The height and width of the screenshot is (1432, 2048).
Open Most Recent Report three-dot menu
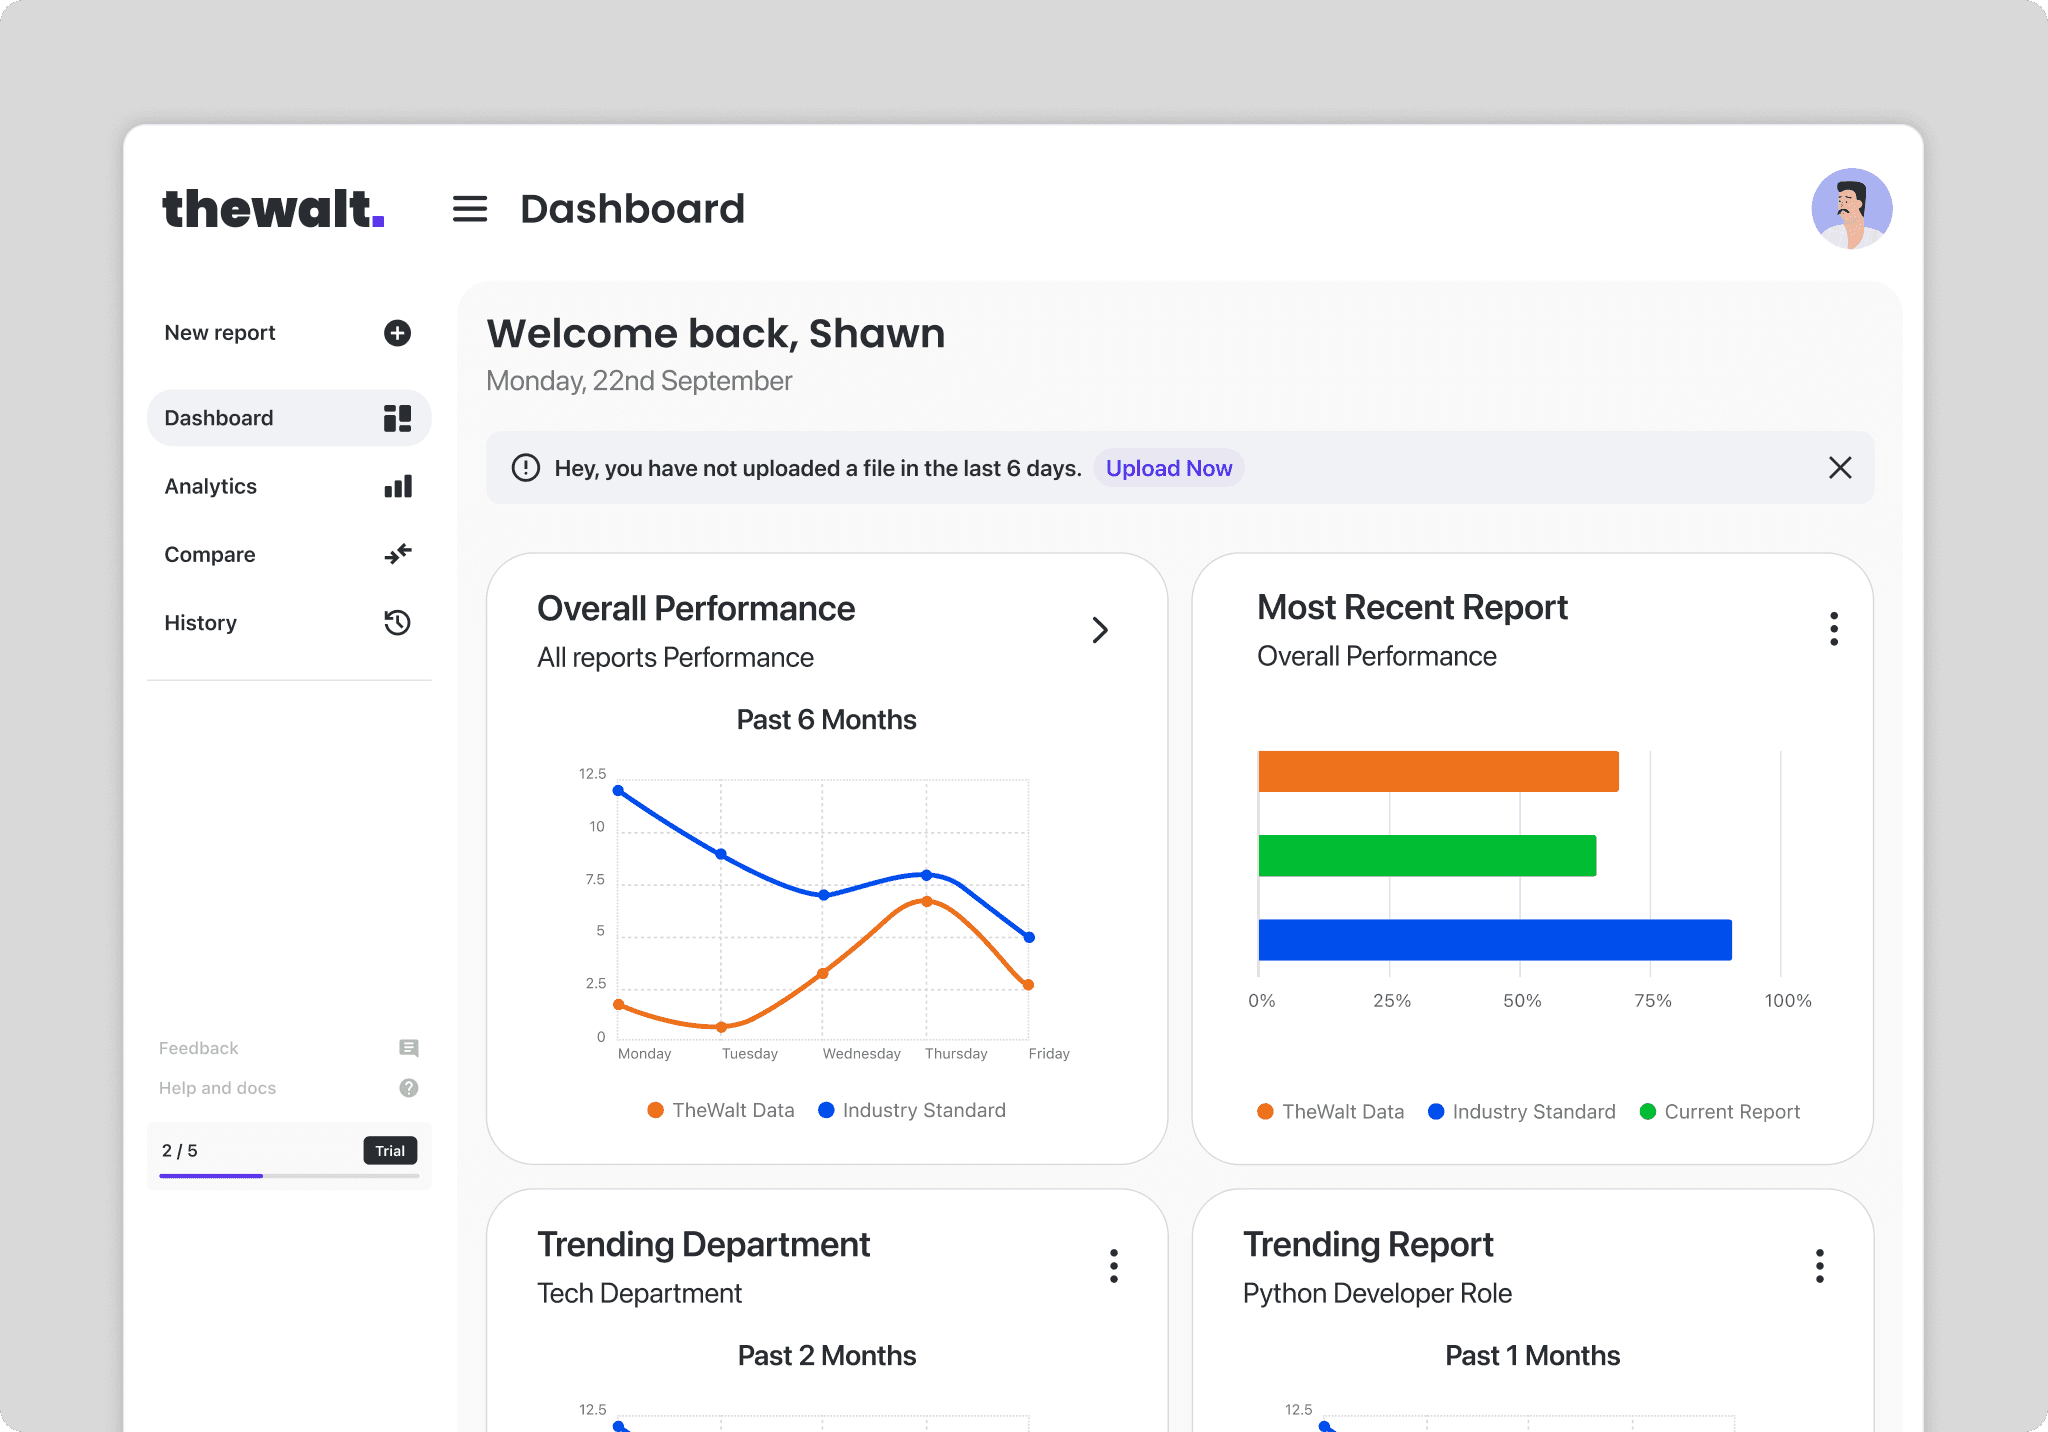(x=1833, y=629)
